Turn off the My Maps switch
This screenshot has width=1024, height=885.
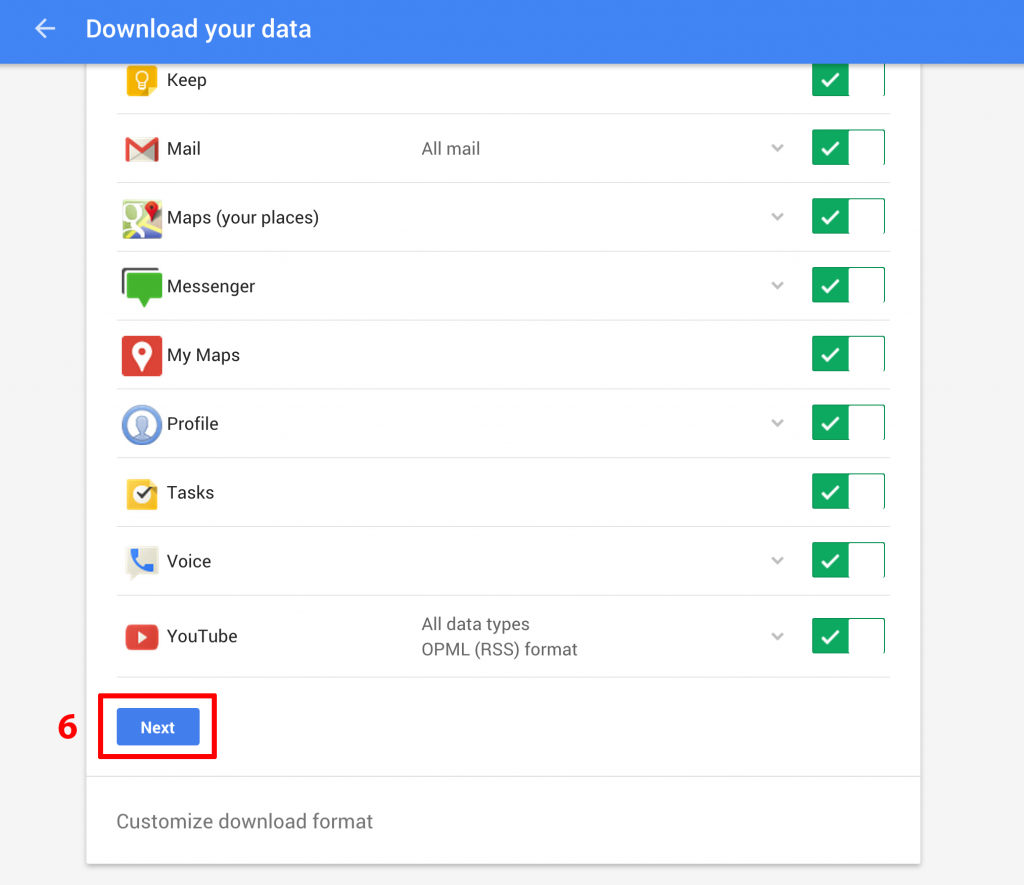(x=848, y=353)
